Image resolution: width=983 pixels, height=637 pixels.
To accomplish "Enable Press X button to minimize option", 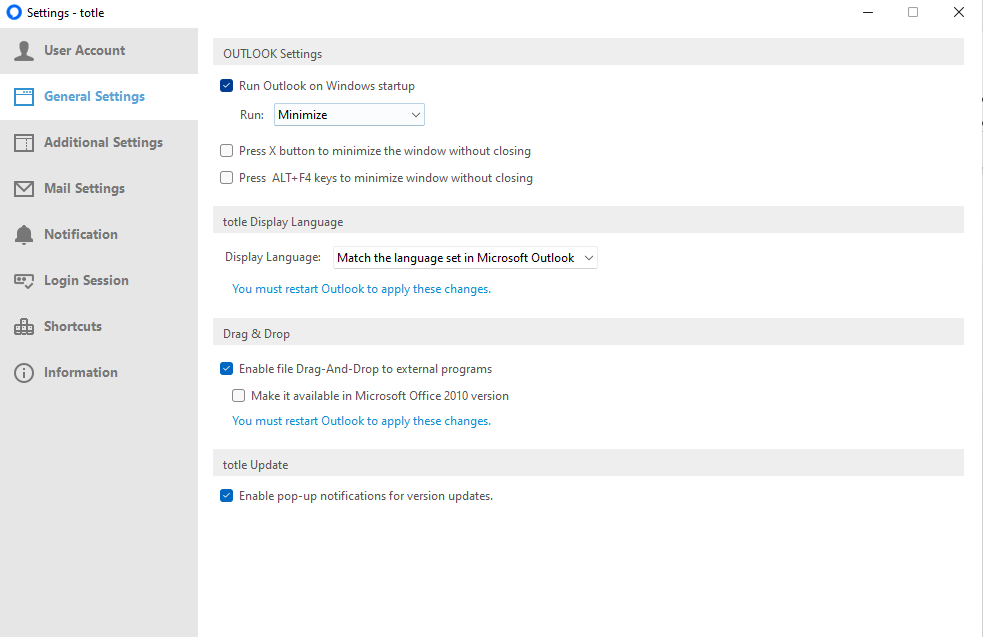I will click(226, 151).
